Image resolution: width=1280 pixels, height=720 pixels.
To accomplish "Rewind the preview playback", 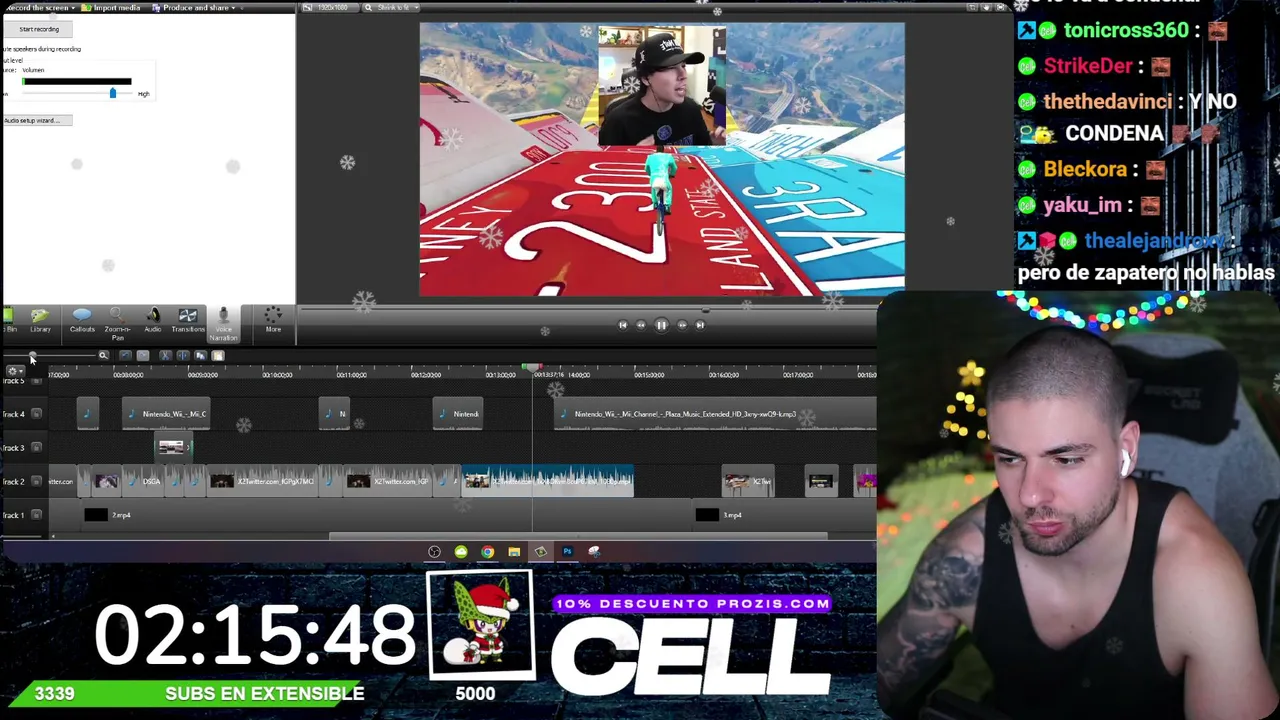I will click(641, 325).
